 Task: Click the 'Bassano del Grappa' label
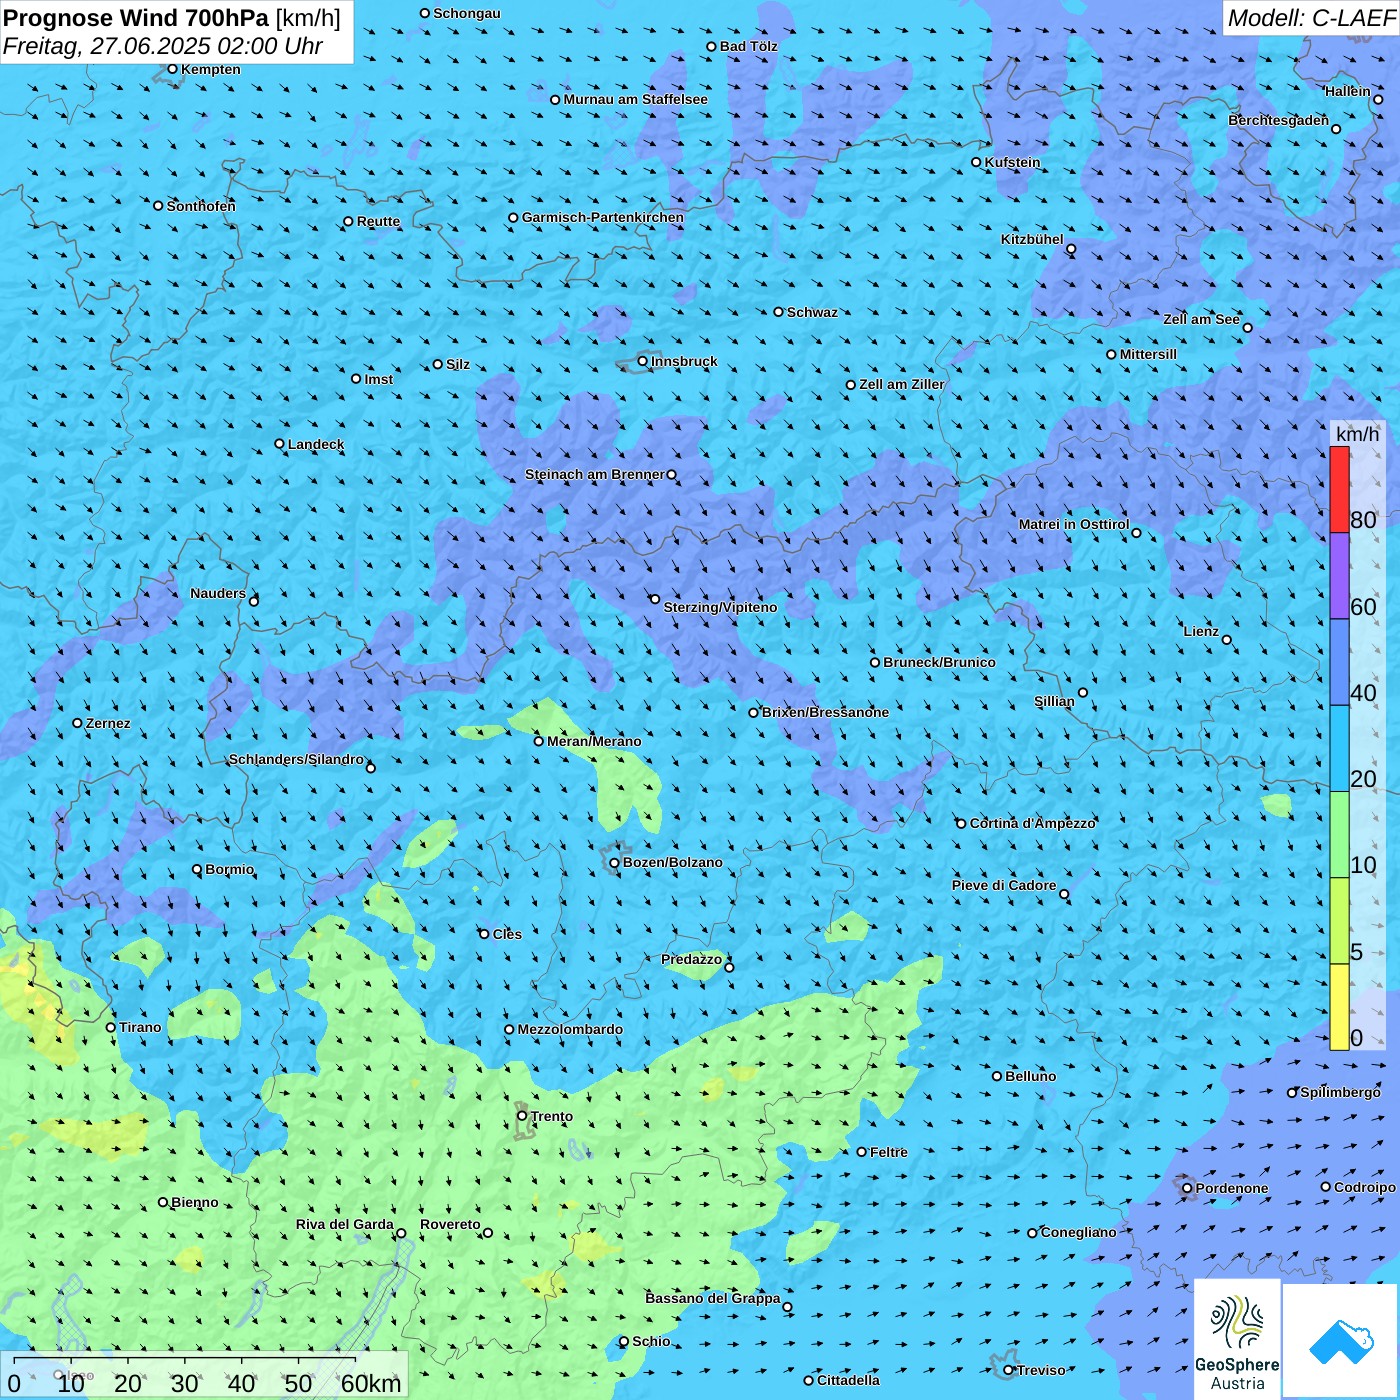(x=713, y=1298)
